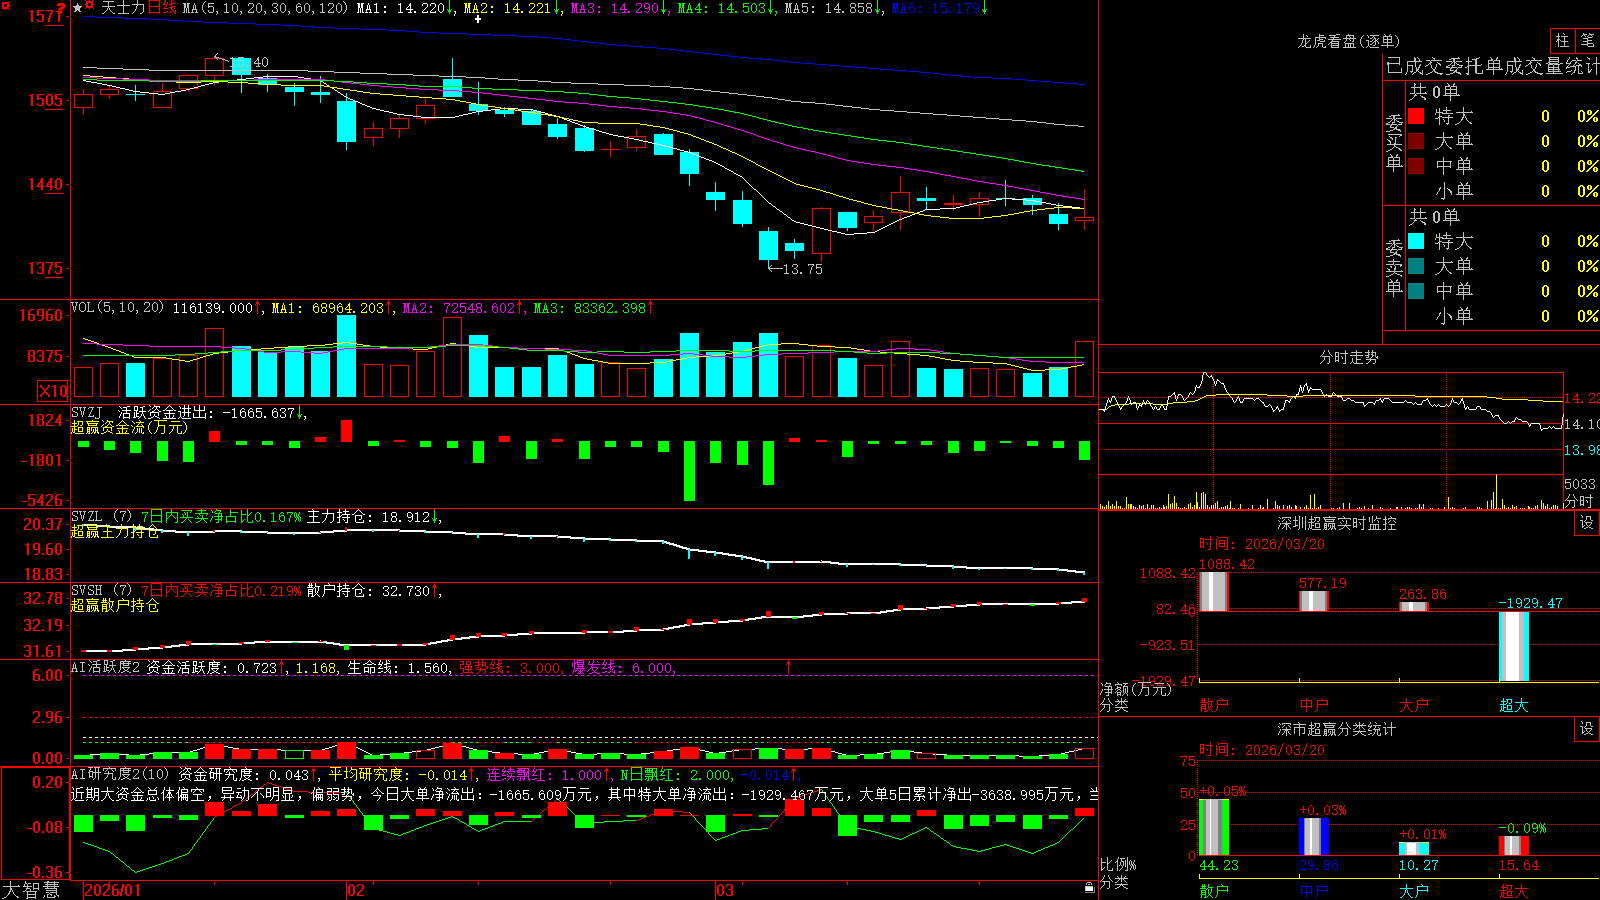Click the red question mark icon
1600x900 pixels.
[x=62, y=8]
